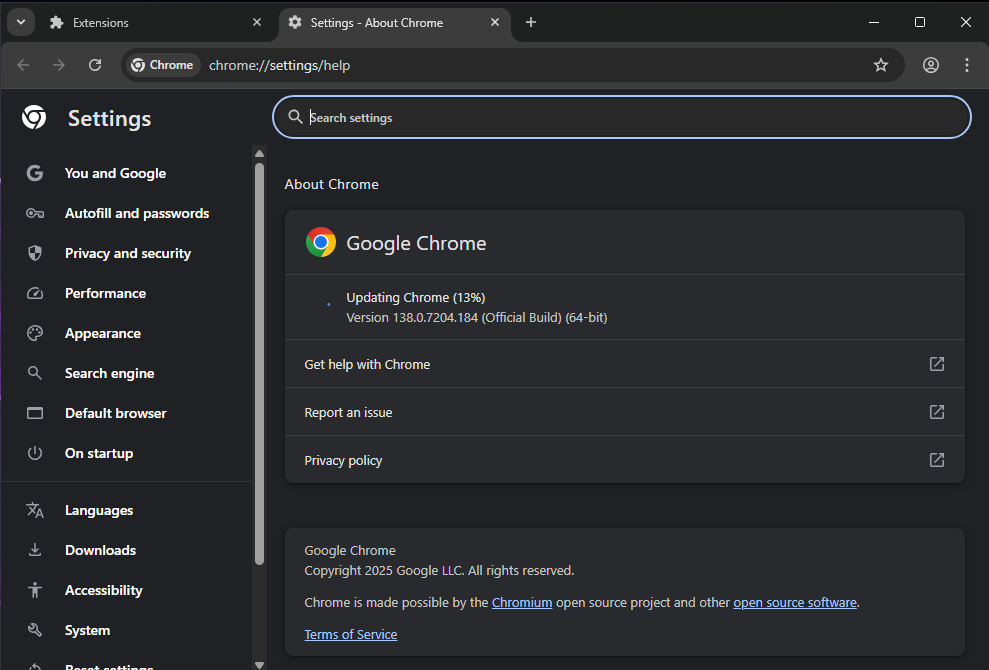Open the open source software link
This screenshot has width=989, height=670.
[795, 602]
